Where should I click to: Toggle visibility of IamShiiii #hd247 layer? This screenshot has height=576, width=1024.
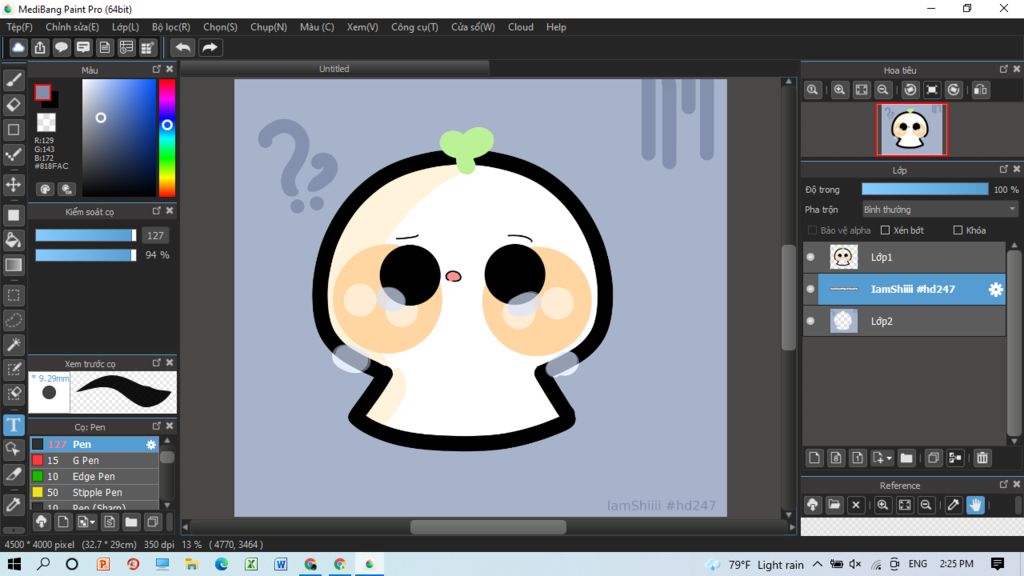coord(810,289)
